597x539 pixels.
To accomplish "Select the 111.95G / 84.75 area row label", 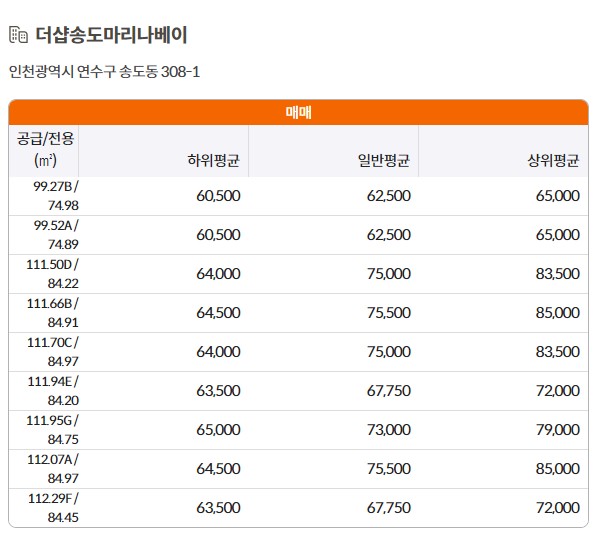I will click(x=52, y=430).
